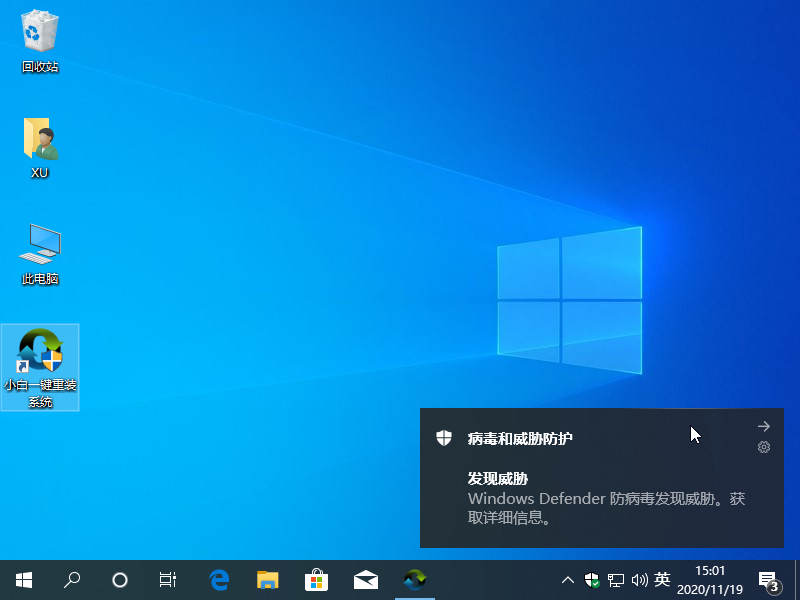The width and height of the screenshot is (800, 600).
Task: Open Mail app from taskbar
Action: 366,580
